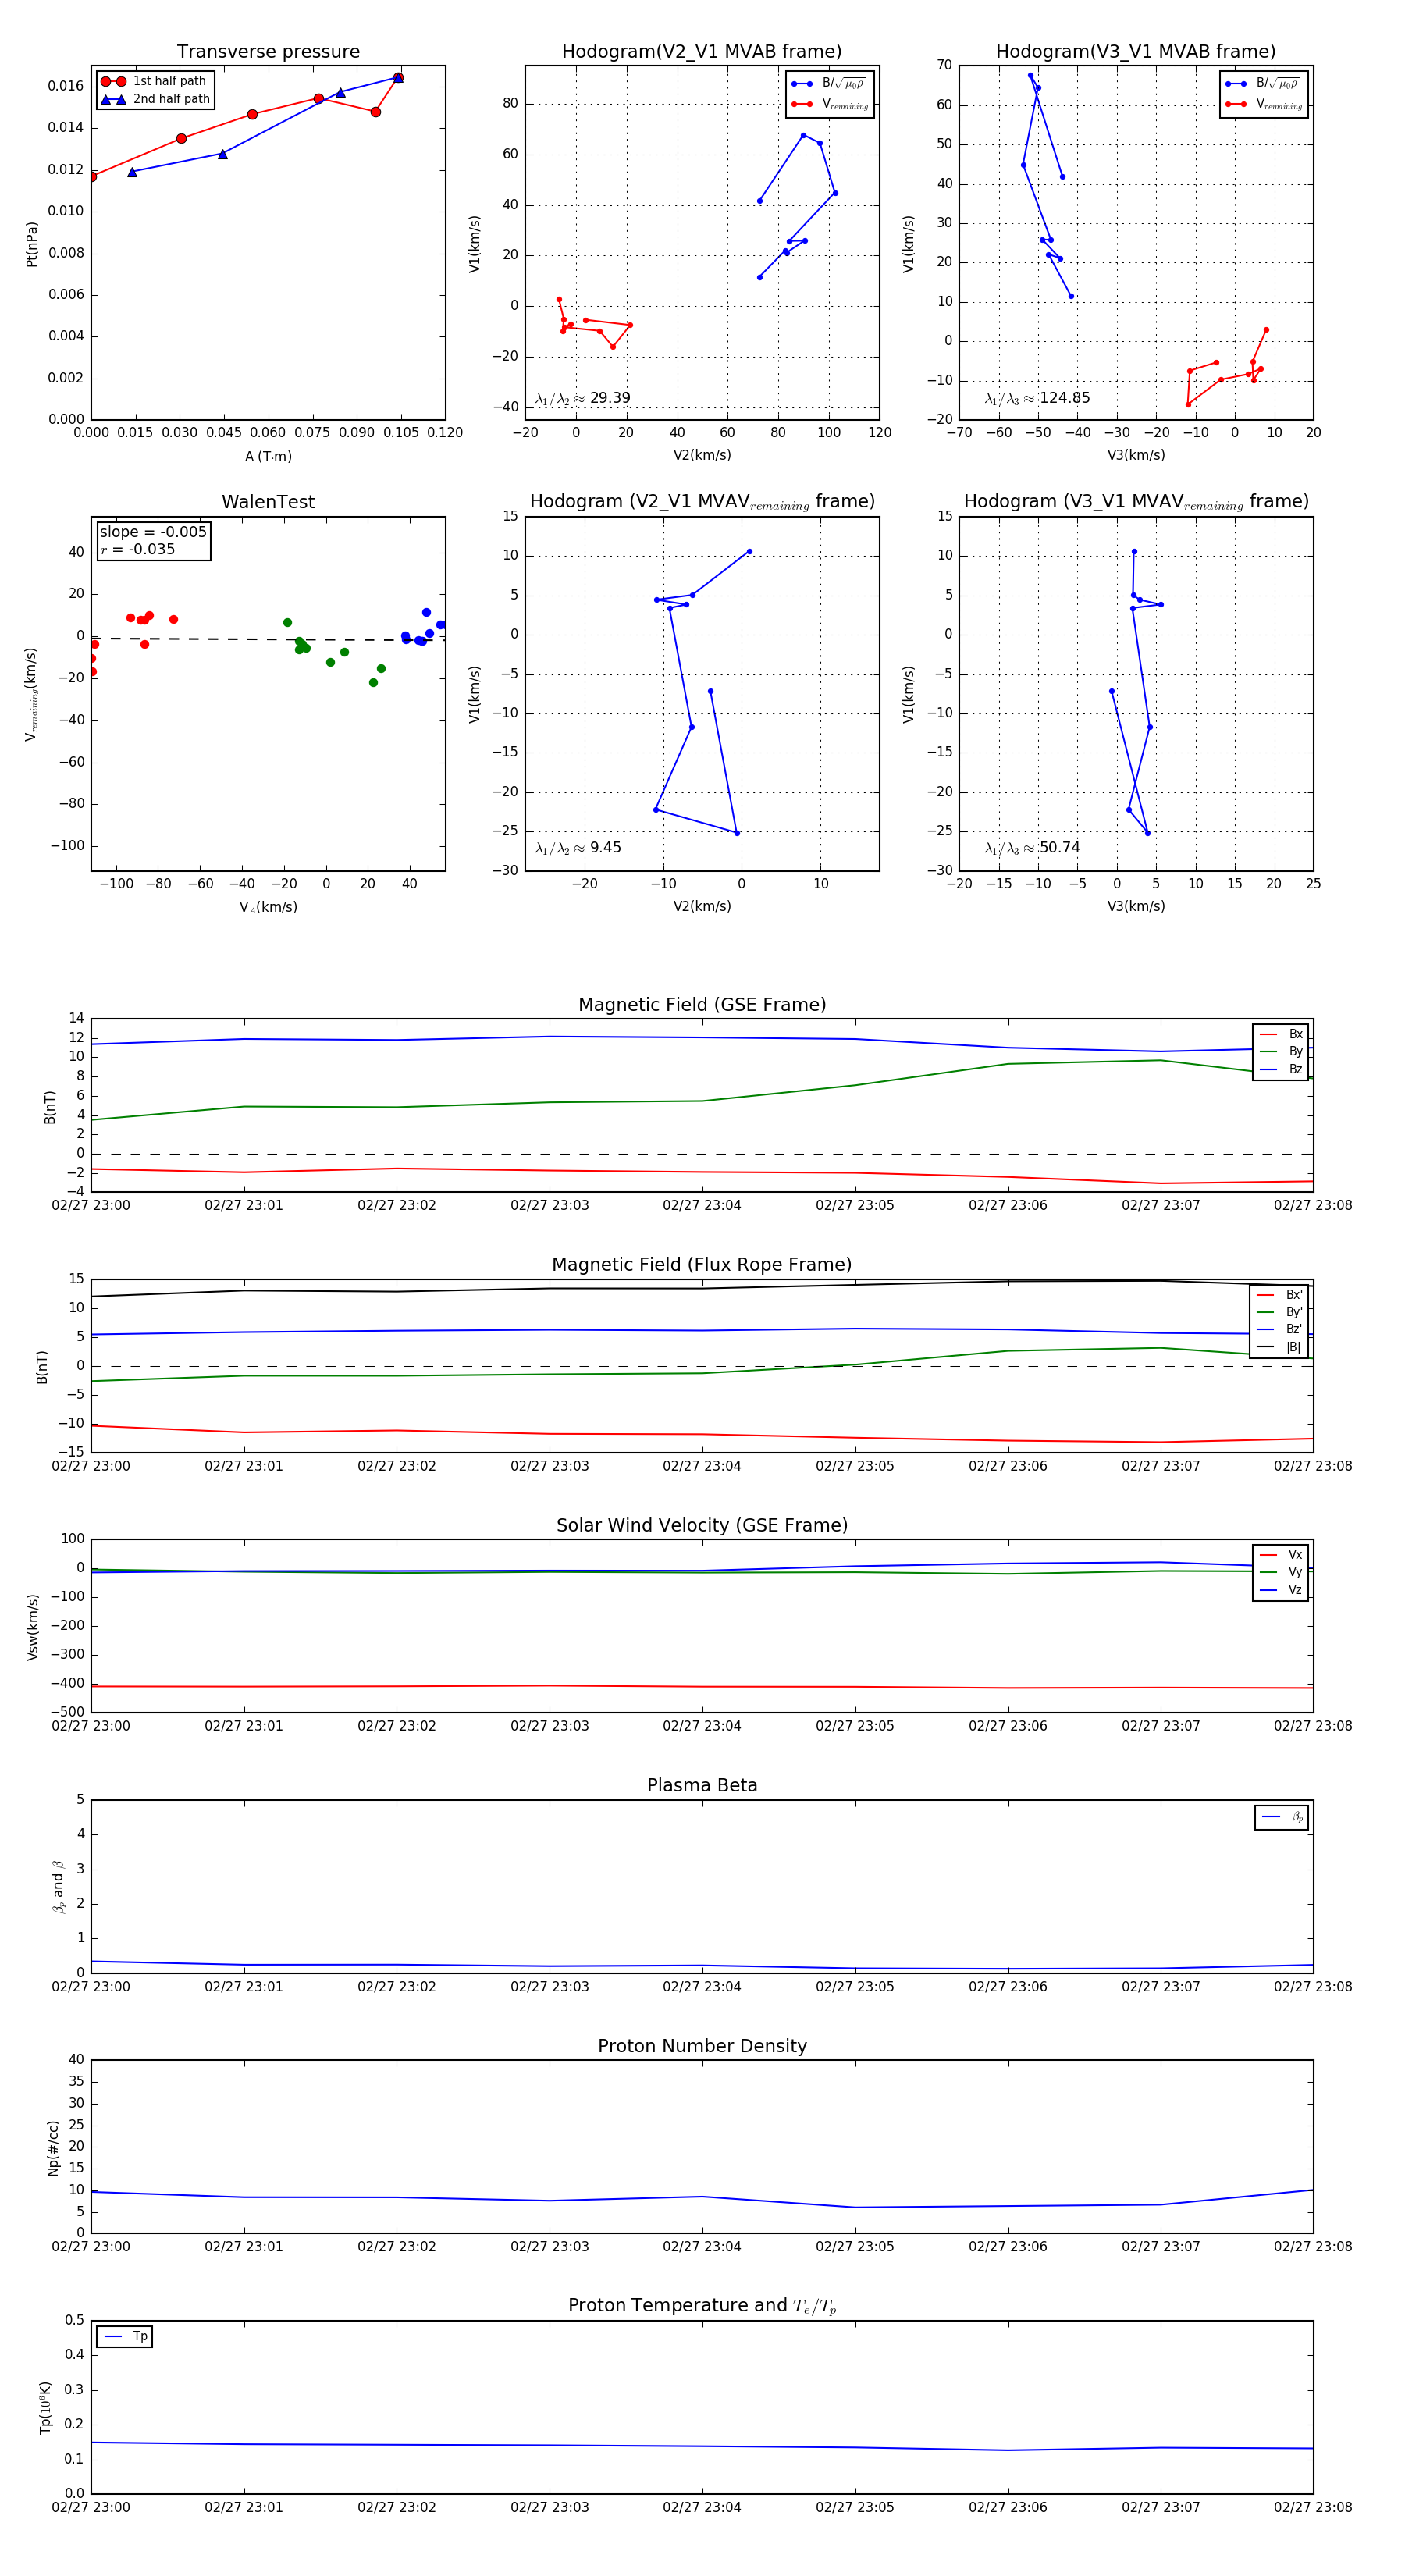This screenshot has height=2576, width=1405.
Task: Click the Tp legend in Proton Temperature plot
Action: 125,2336
